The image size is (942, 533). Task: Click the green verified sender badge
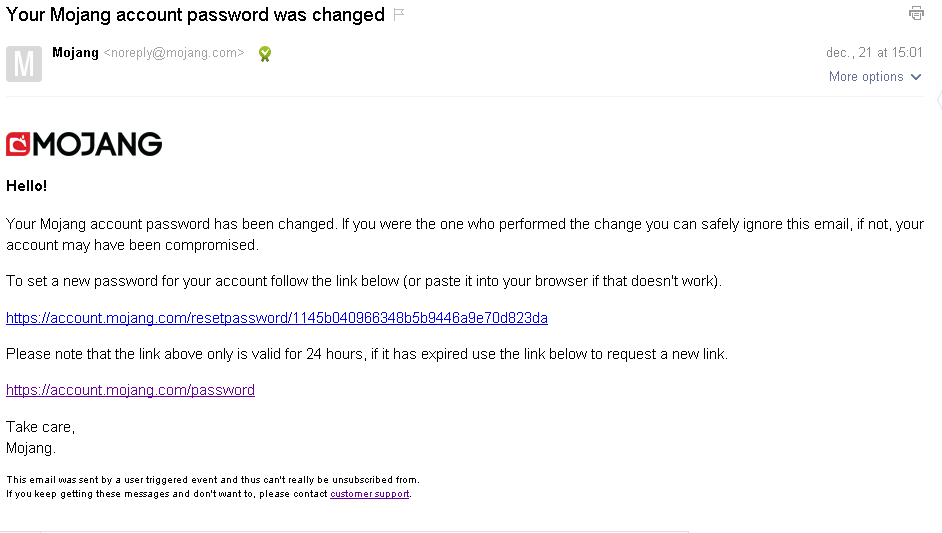[x=265, y=54]
